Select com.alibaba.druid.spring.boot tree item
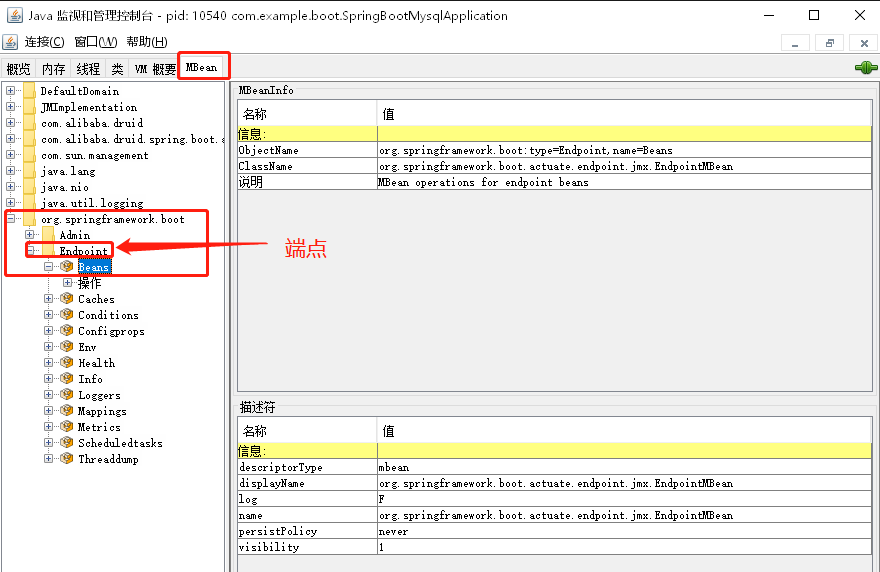The width and height of the screenshot is (880, 572). coord(132,139)
